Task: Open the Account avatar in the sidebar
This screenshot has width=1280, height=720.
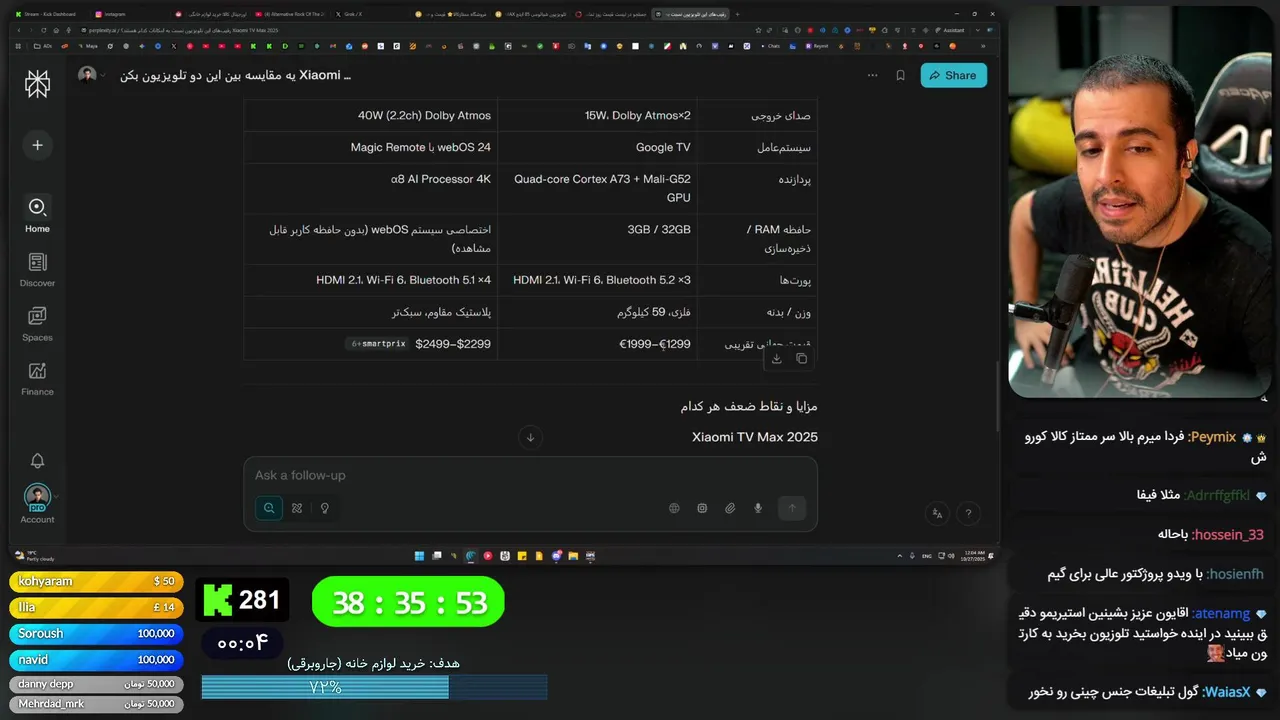Action: [37, 497]
